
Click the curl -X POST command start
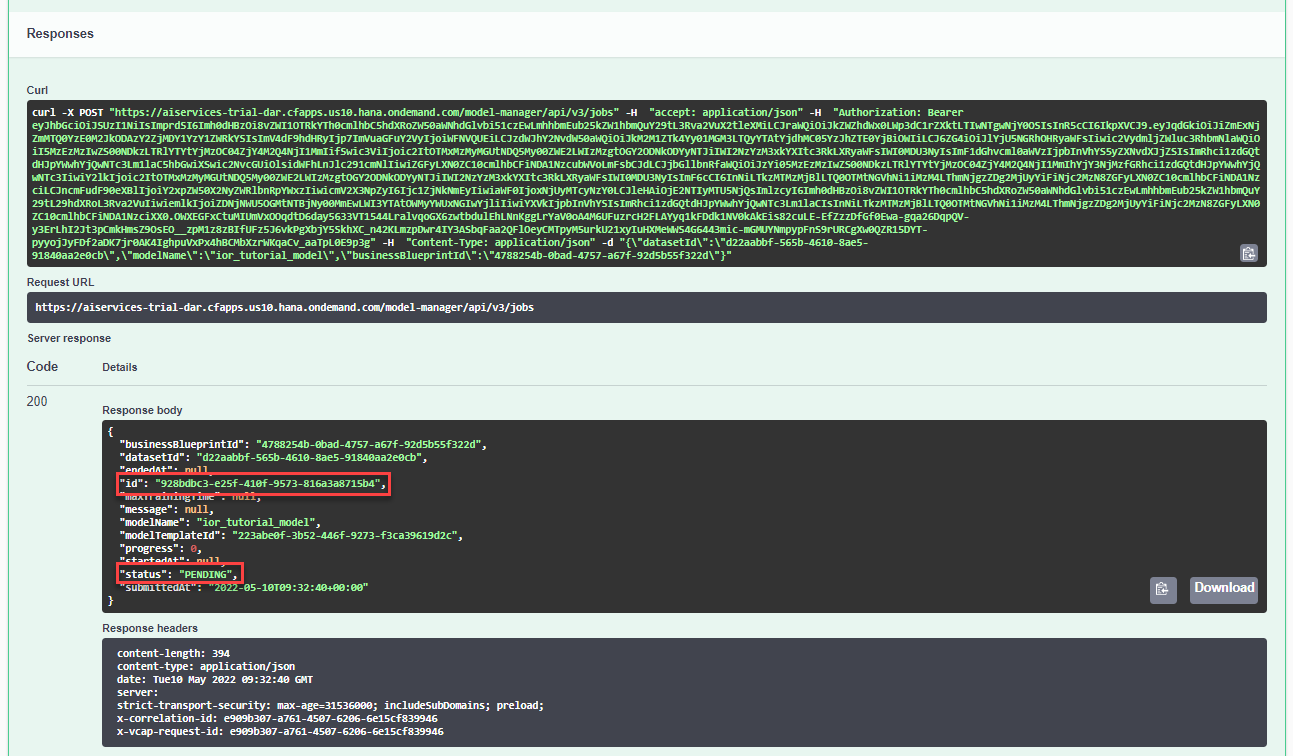[70, 111]
